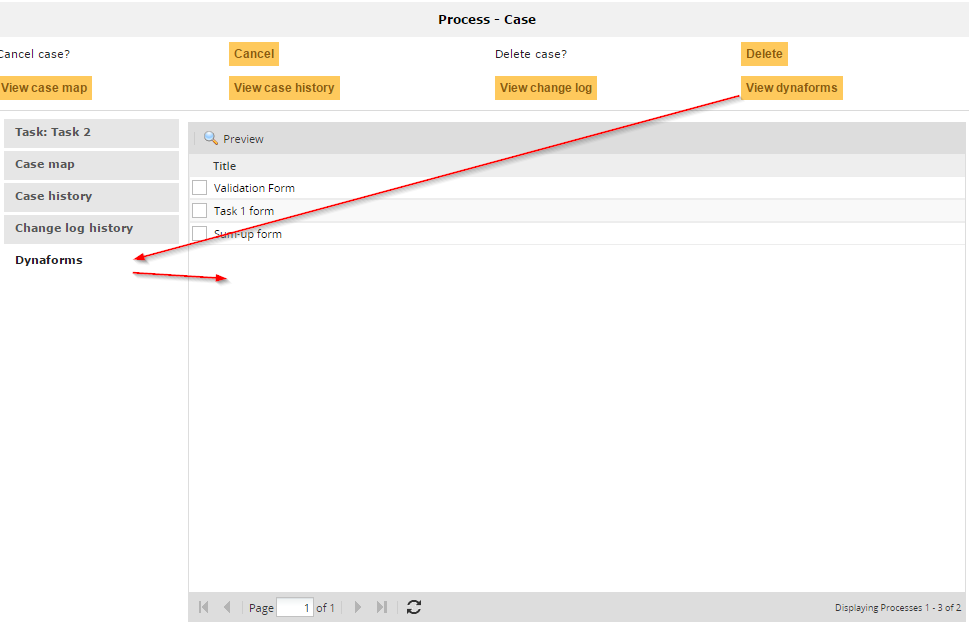Go to first page of grid
969x627 pixels.
(x=204, y=607)
